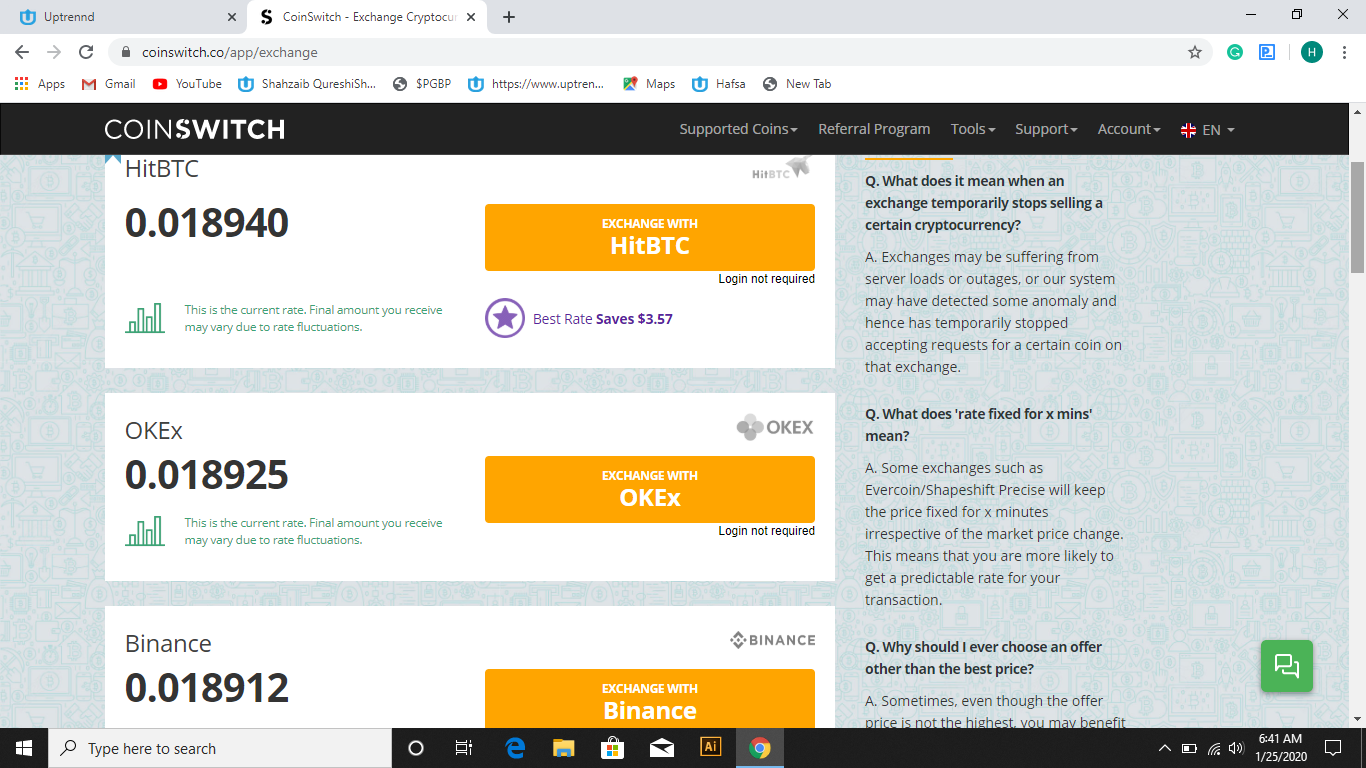1366x768 pixels.
Task: Click Exchange with OKEx button
Action: coord(650,489)
